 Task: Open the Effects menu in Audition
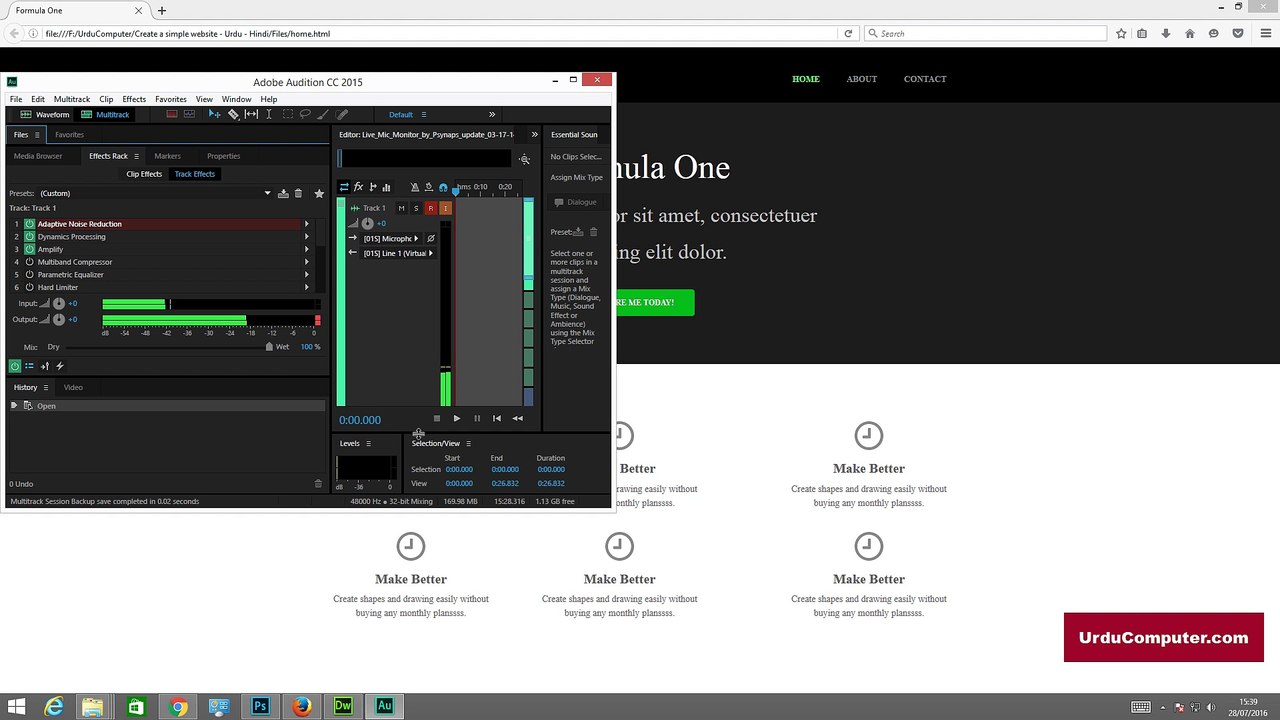point(134,99)
